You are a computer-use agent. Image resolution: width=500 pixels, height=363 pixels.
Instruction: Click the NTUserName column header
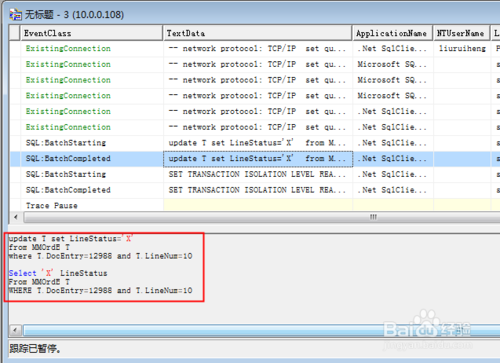[x=462, y=33]
